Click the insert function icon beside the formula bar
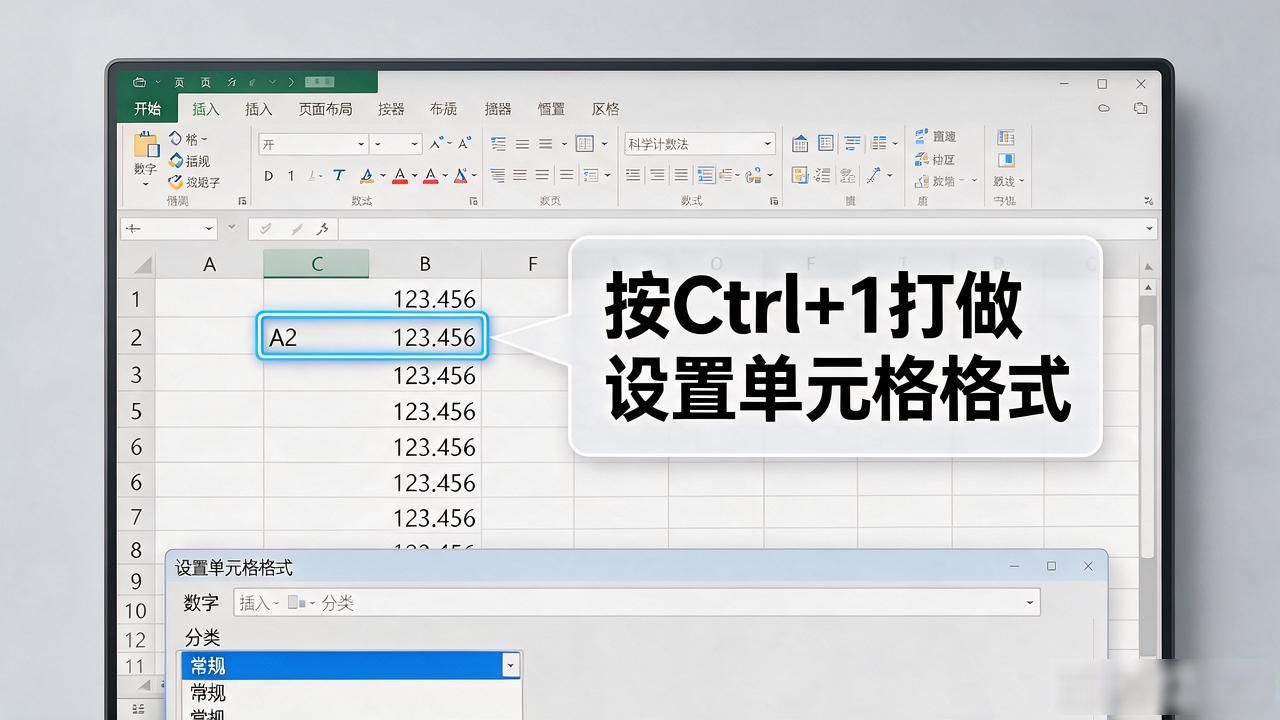1280x720 pixels. (322, 229)
